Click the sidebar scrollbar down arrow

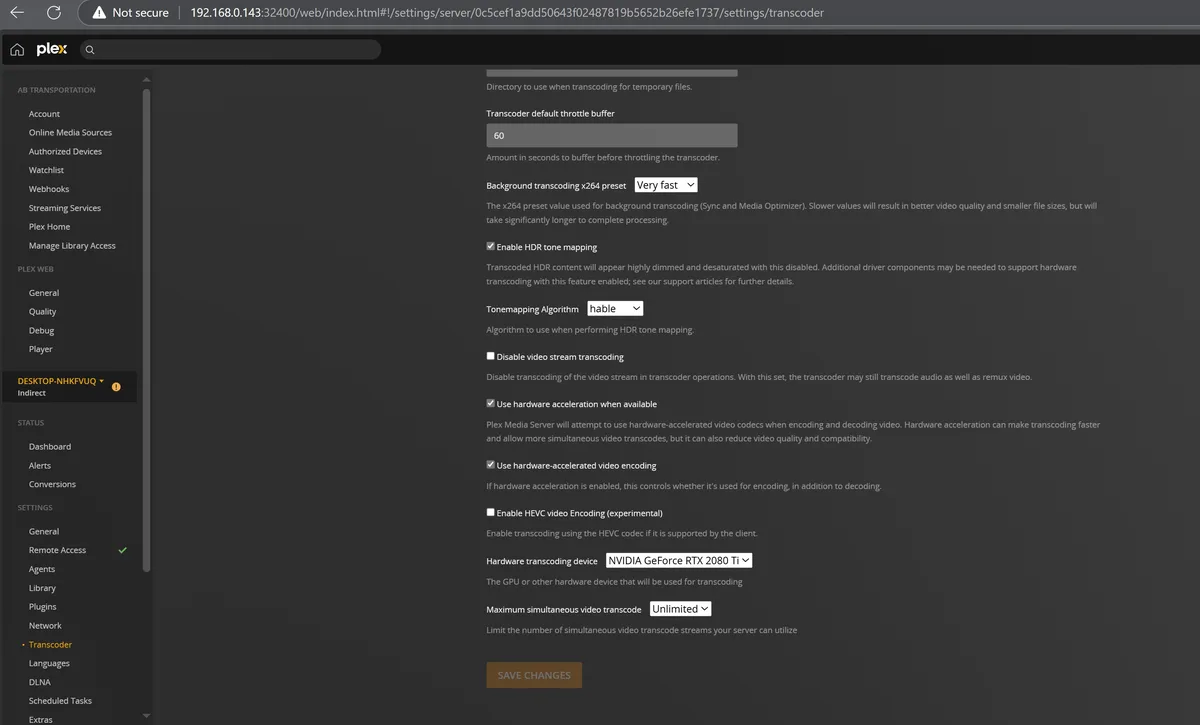pyautogui.click(x=146, y=716)
